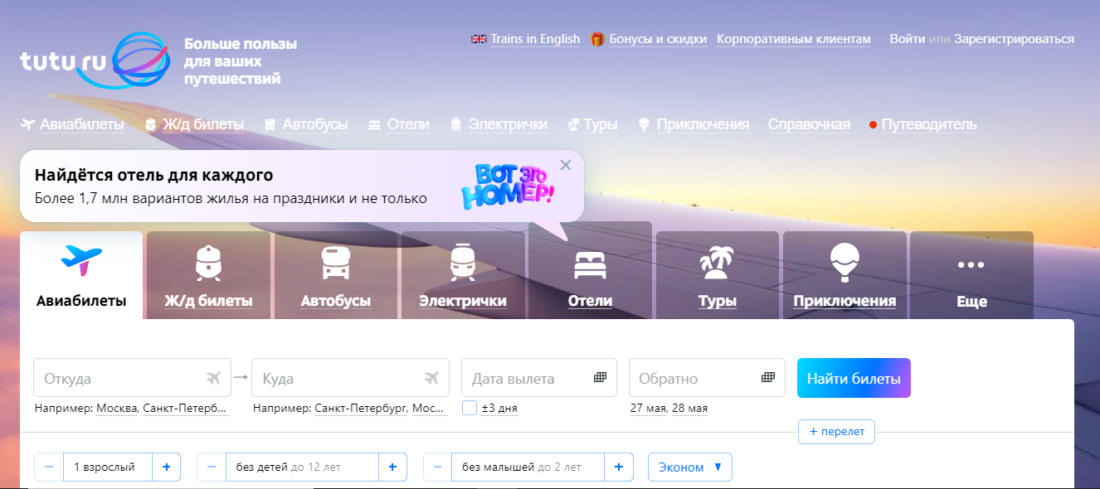Image resolution: width=1100 pixels, height=489 pixels.
Task: Close the hotel promo banner
Action: tap(566, 165)
